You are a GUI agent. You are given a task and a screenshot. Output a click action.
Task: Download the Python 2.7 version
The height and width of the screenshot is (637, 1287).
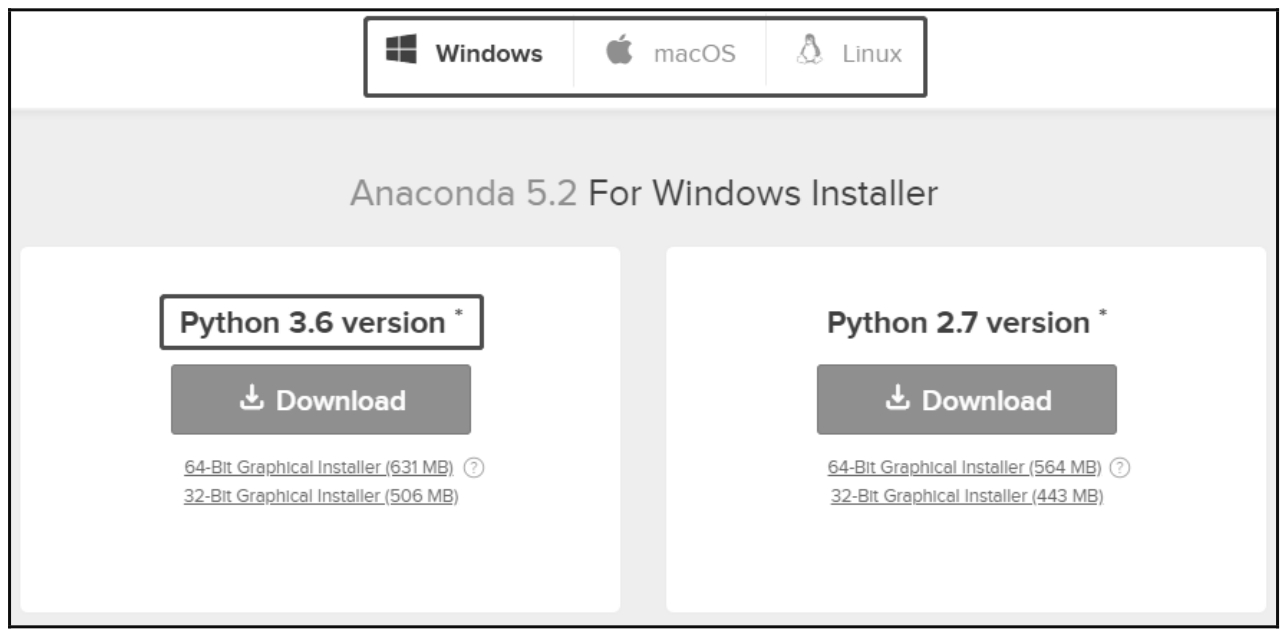pos(967,400)
